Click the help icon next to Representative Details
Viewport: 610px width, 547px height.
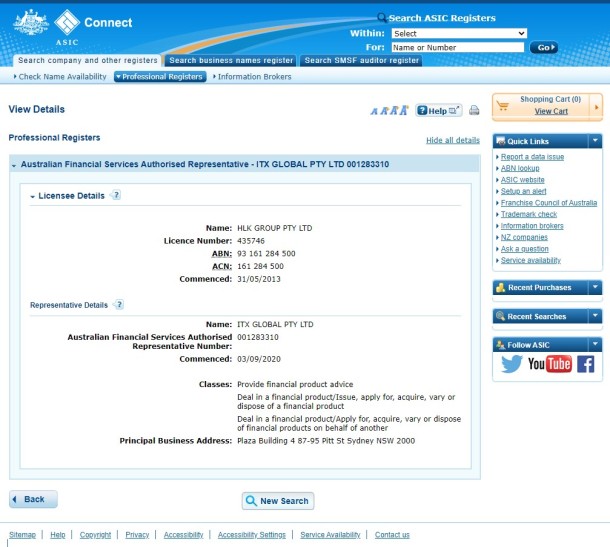pyautogui.click(x=119, y=304)
